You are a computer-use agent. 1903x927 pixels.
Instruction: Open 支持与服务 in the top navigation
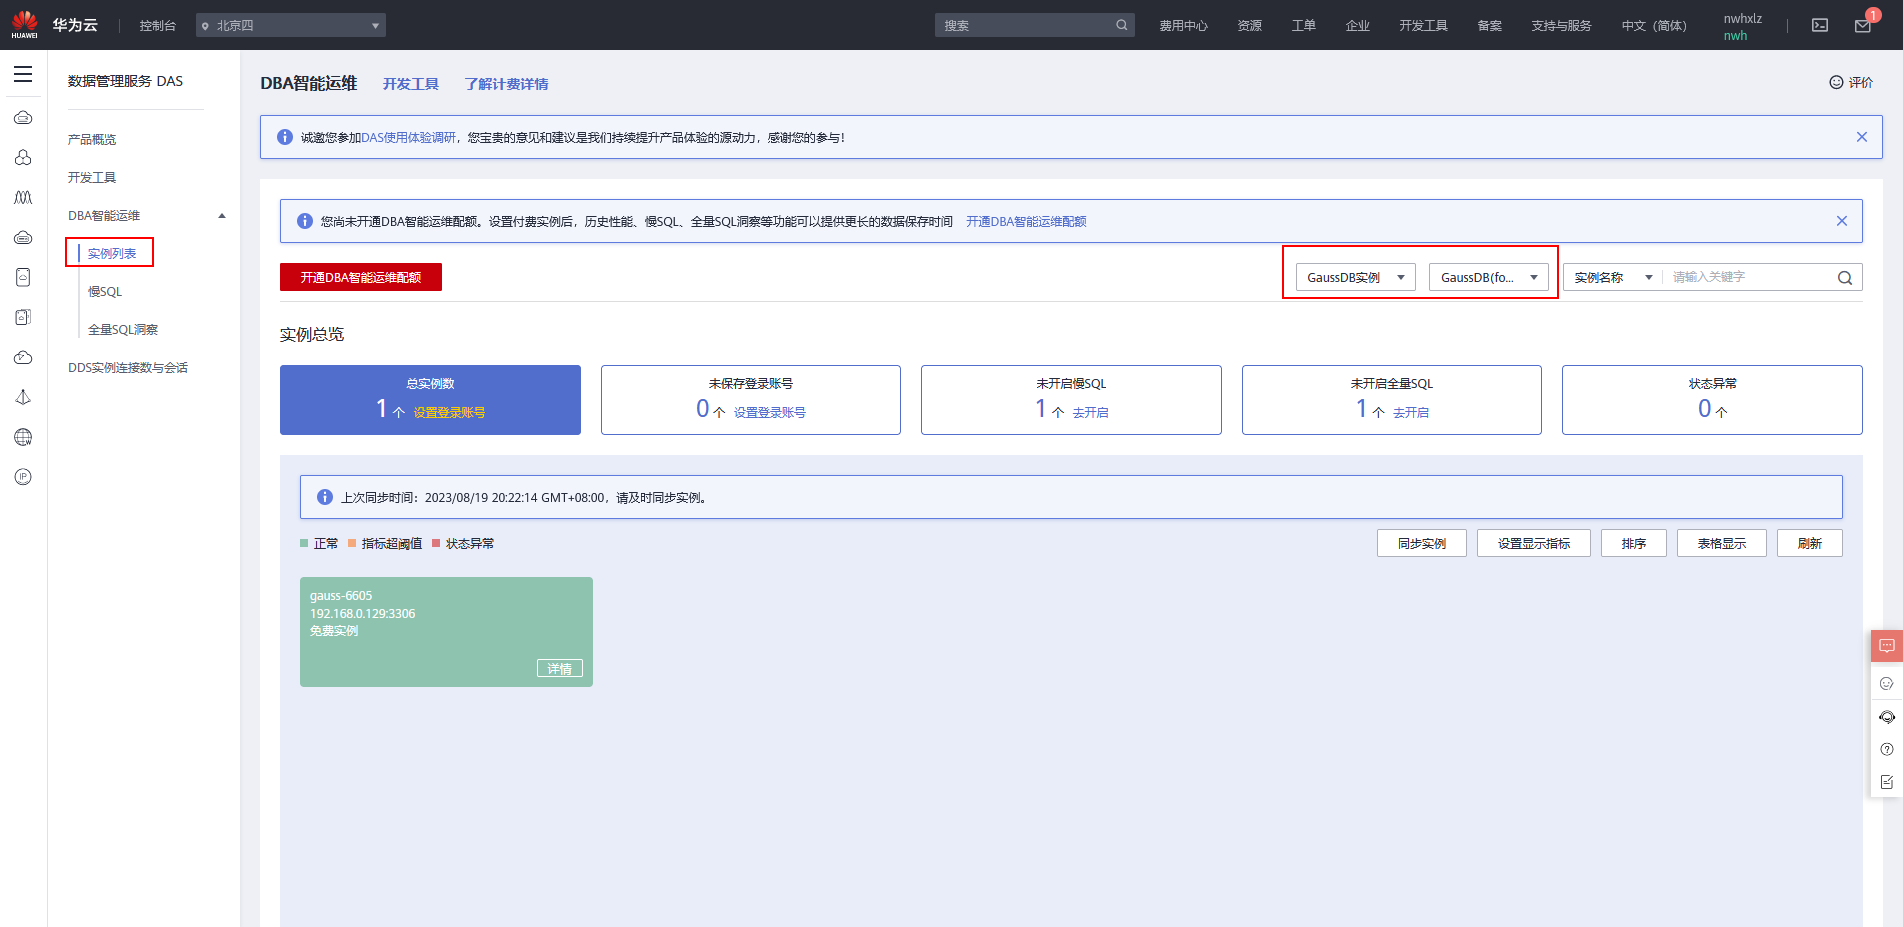coord(1562,26)
